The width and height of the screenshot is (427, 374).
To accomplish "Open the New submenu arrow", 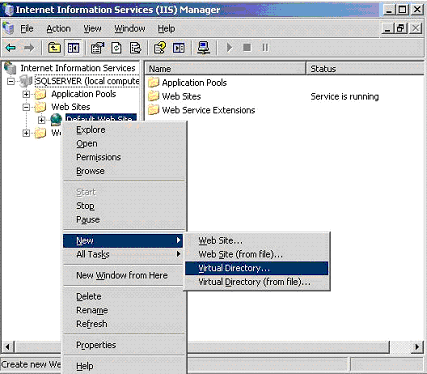I will [179, 240].
